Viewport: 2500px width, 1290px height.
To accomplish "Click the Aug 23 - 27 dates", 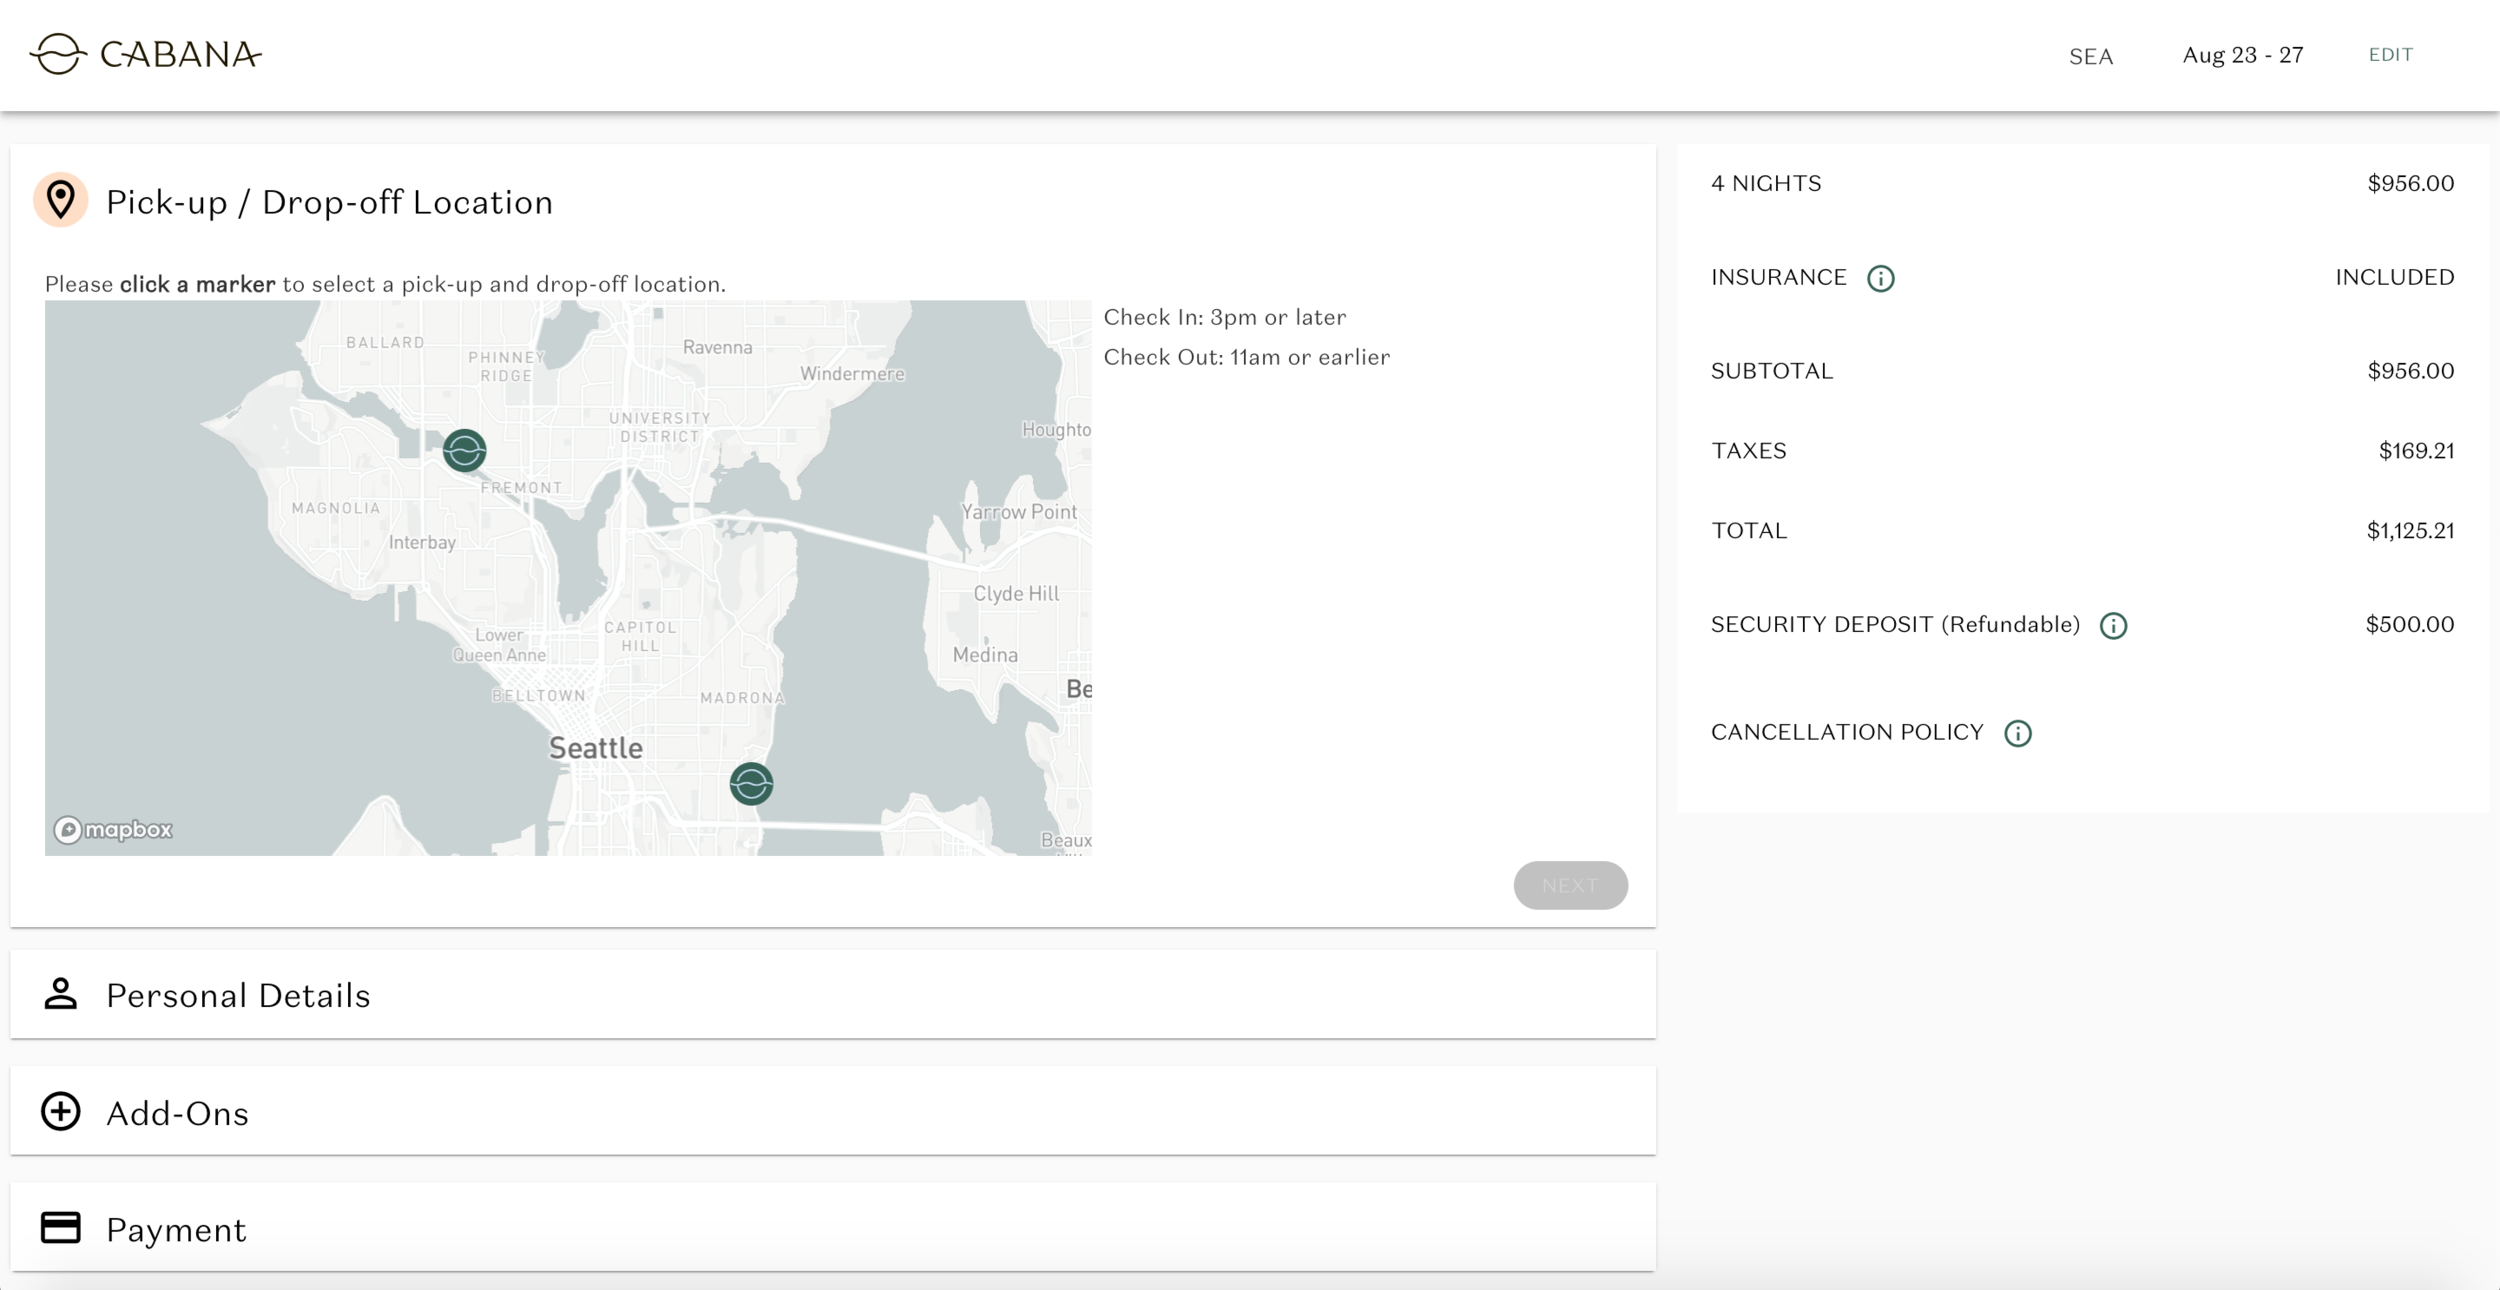I will tap(2242, 55).
